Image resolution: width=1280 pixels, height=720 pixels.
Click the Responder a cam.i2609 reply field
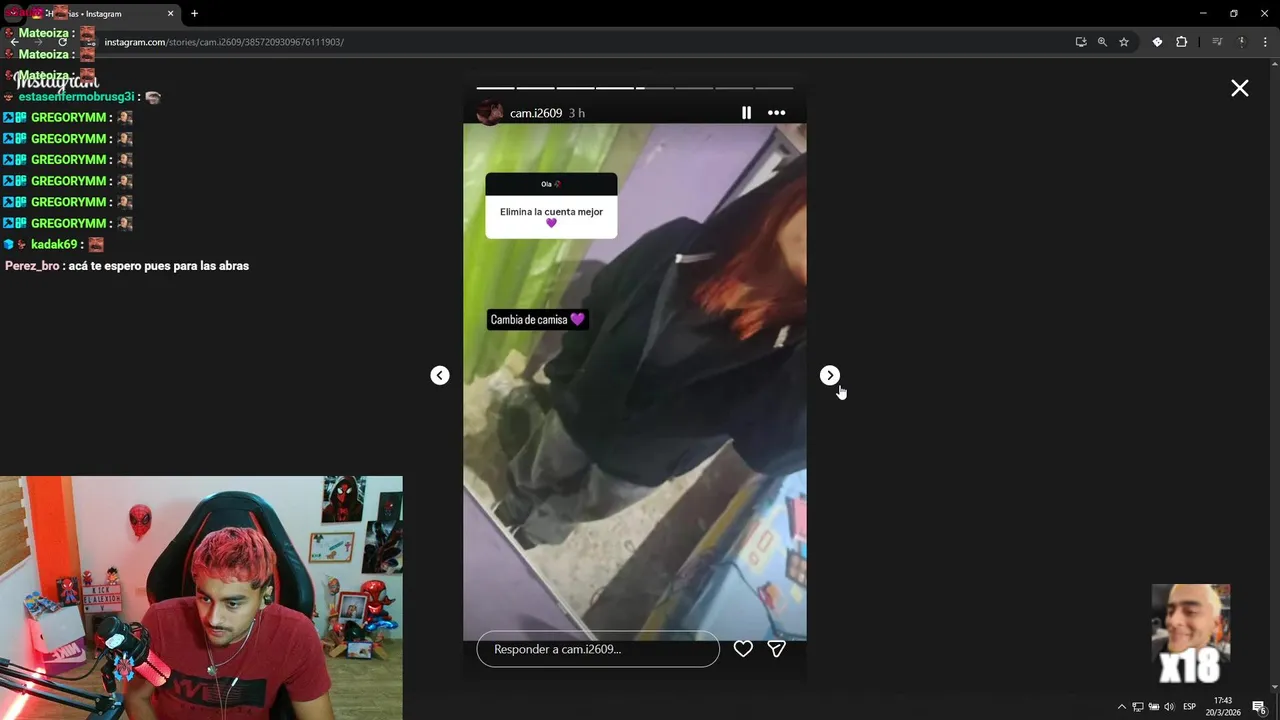pyautogui.click(x=598, y=649)
